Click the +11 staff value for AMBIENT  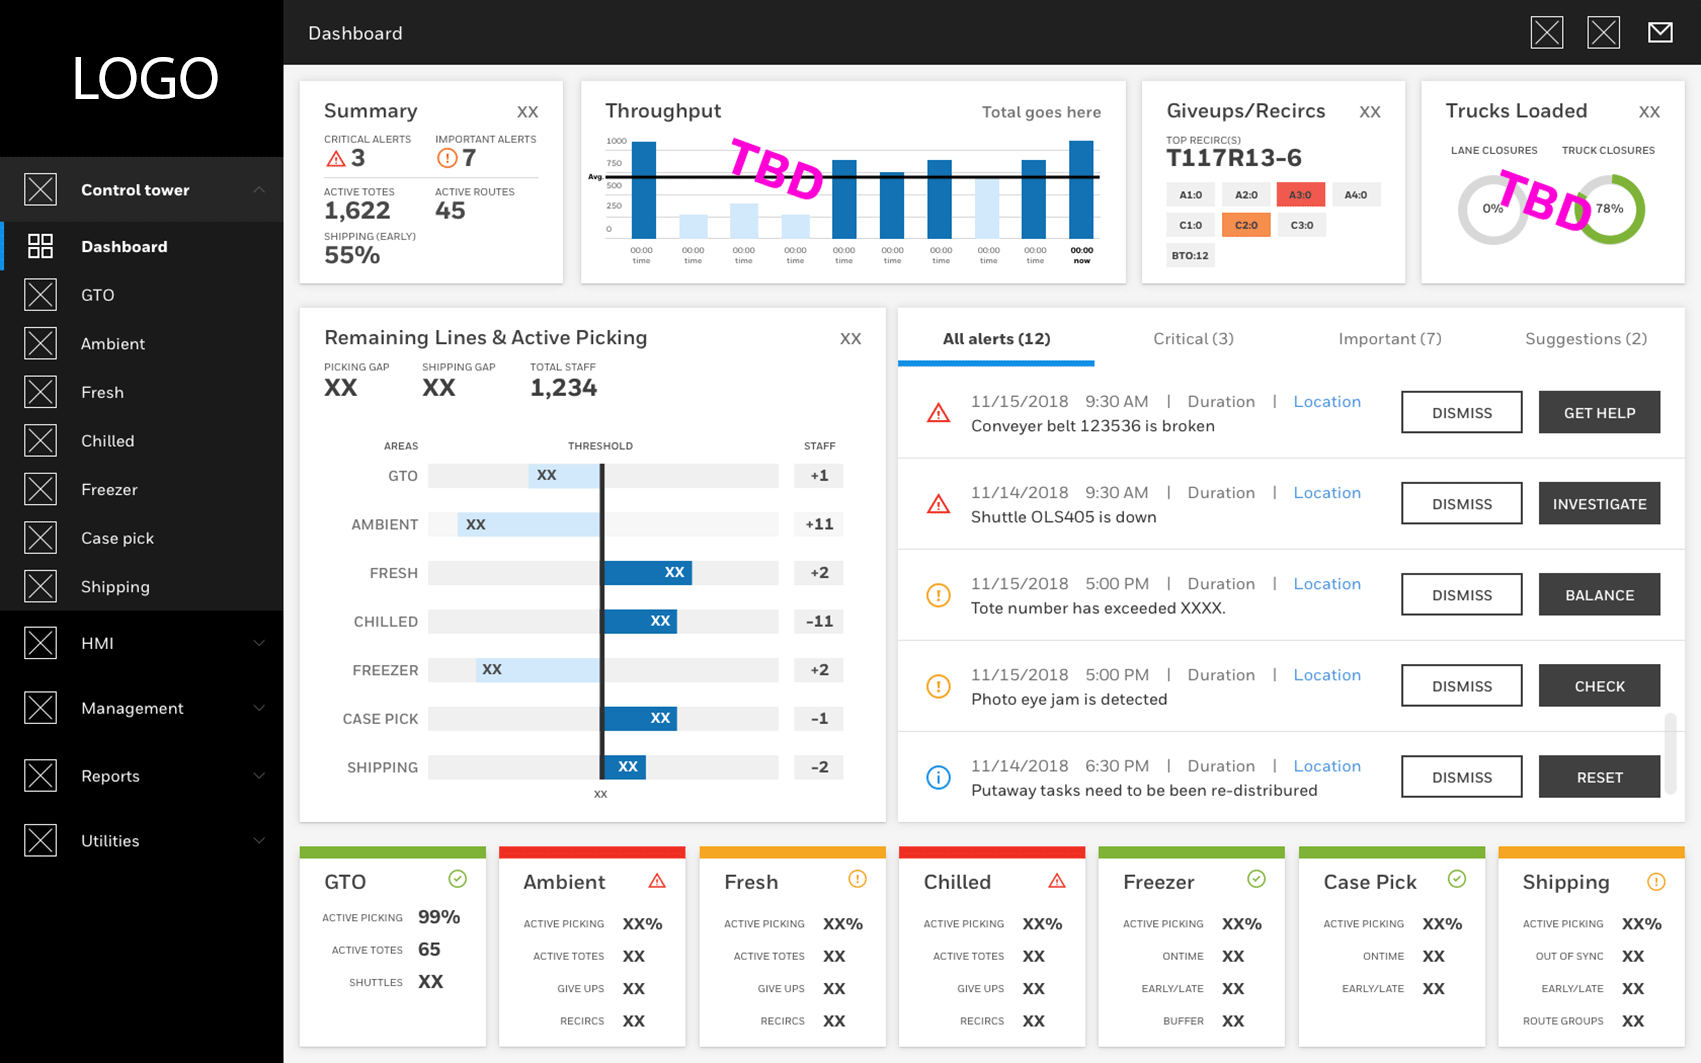pos(819,524)
